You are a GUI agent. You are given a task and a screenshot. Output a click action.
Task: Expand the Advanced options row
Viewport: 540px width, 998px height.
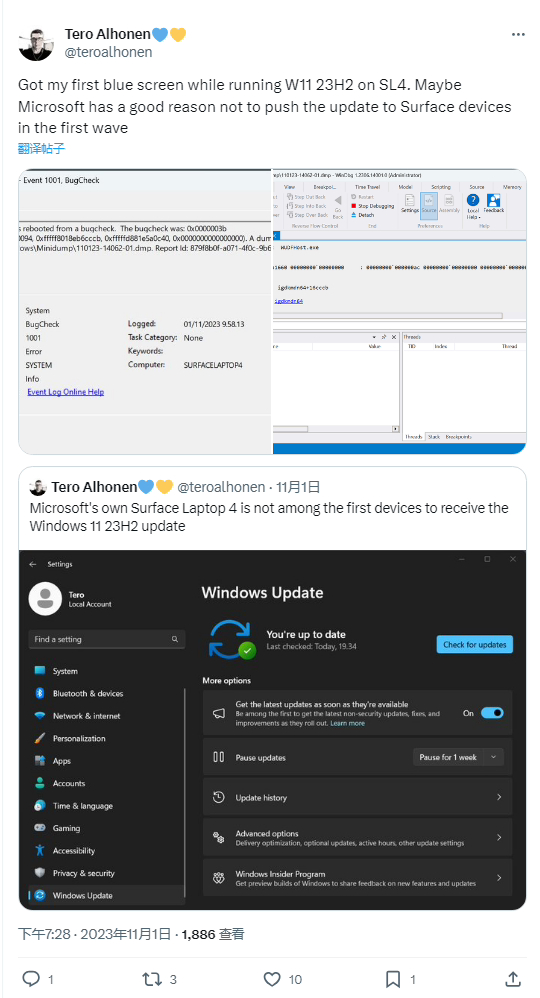point(358,838)
